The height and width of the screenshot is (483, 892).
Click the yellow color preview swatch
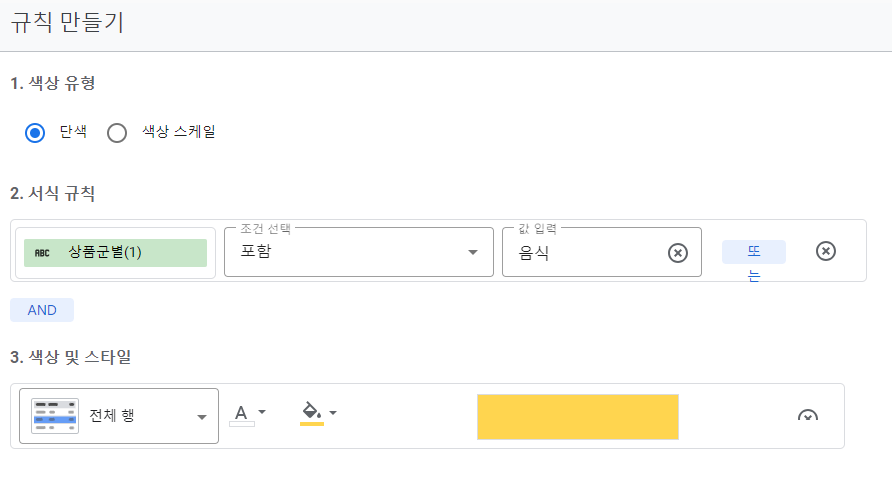[578, 417]
